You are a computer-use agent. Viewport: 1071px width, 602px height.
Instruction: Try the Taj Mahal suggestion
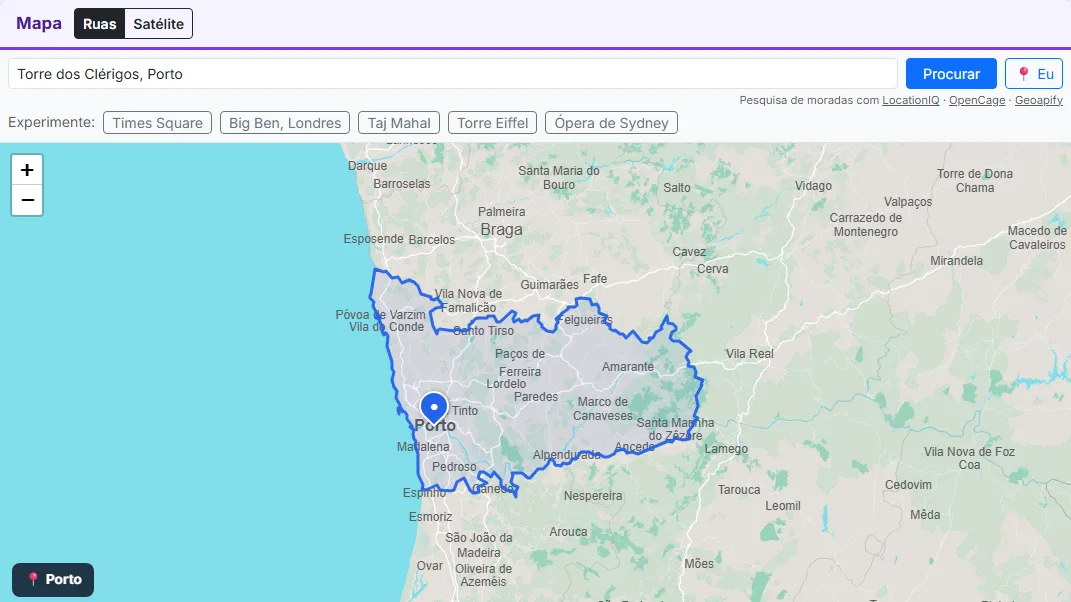coord(399,123)
